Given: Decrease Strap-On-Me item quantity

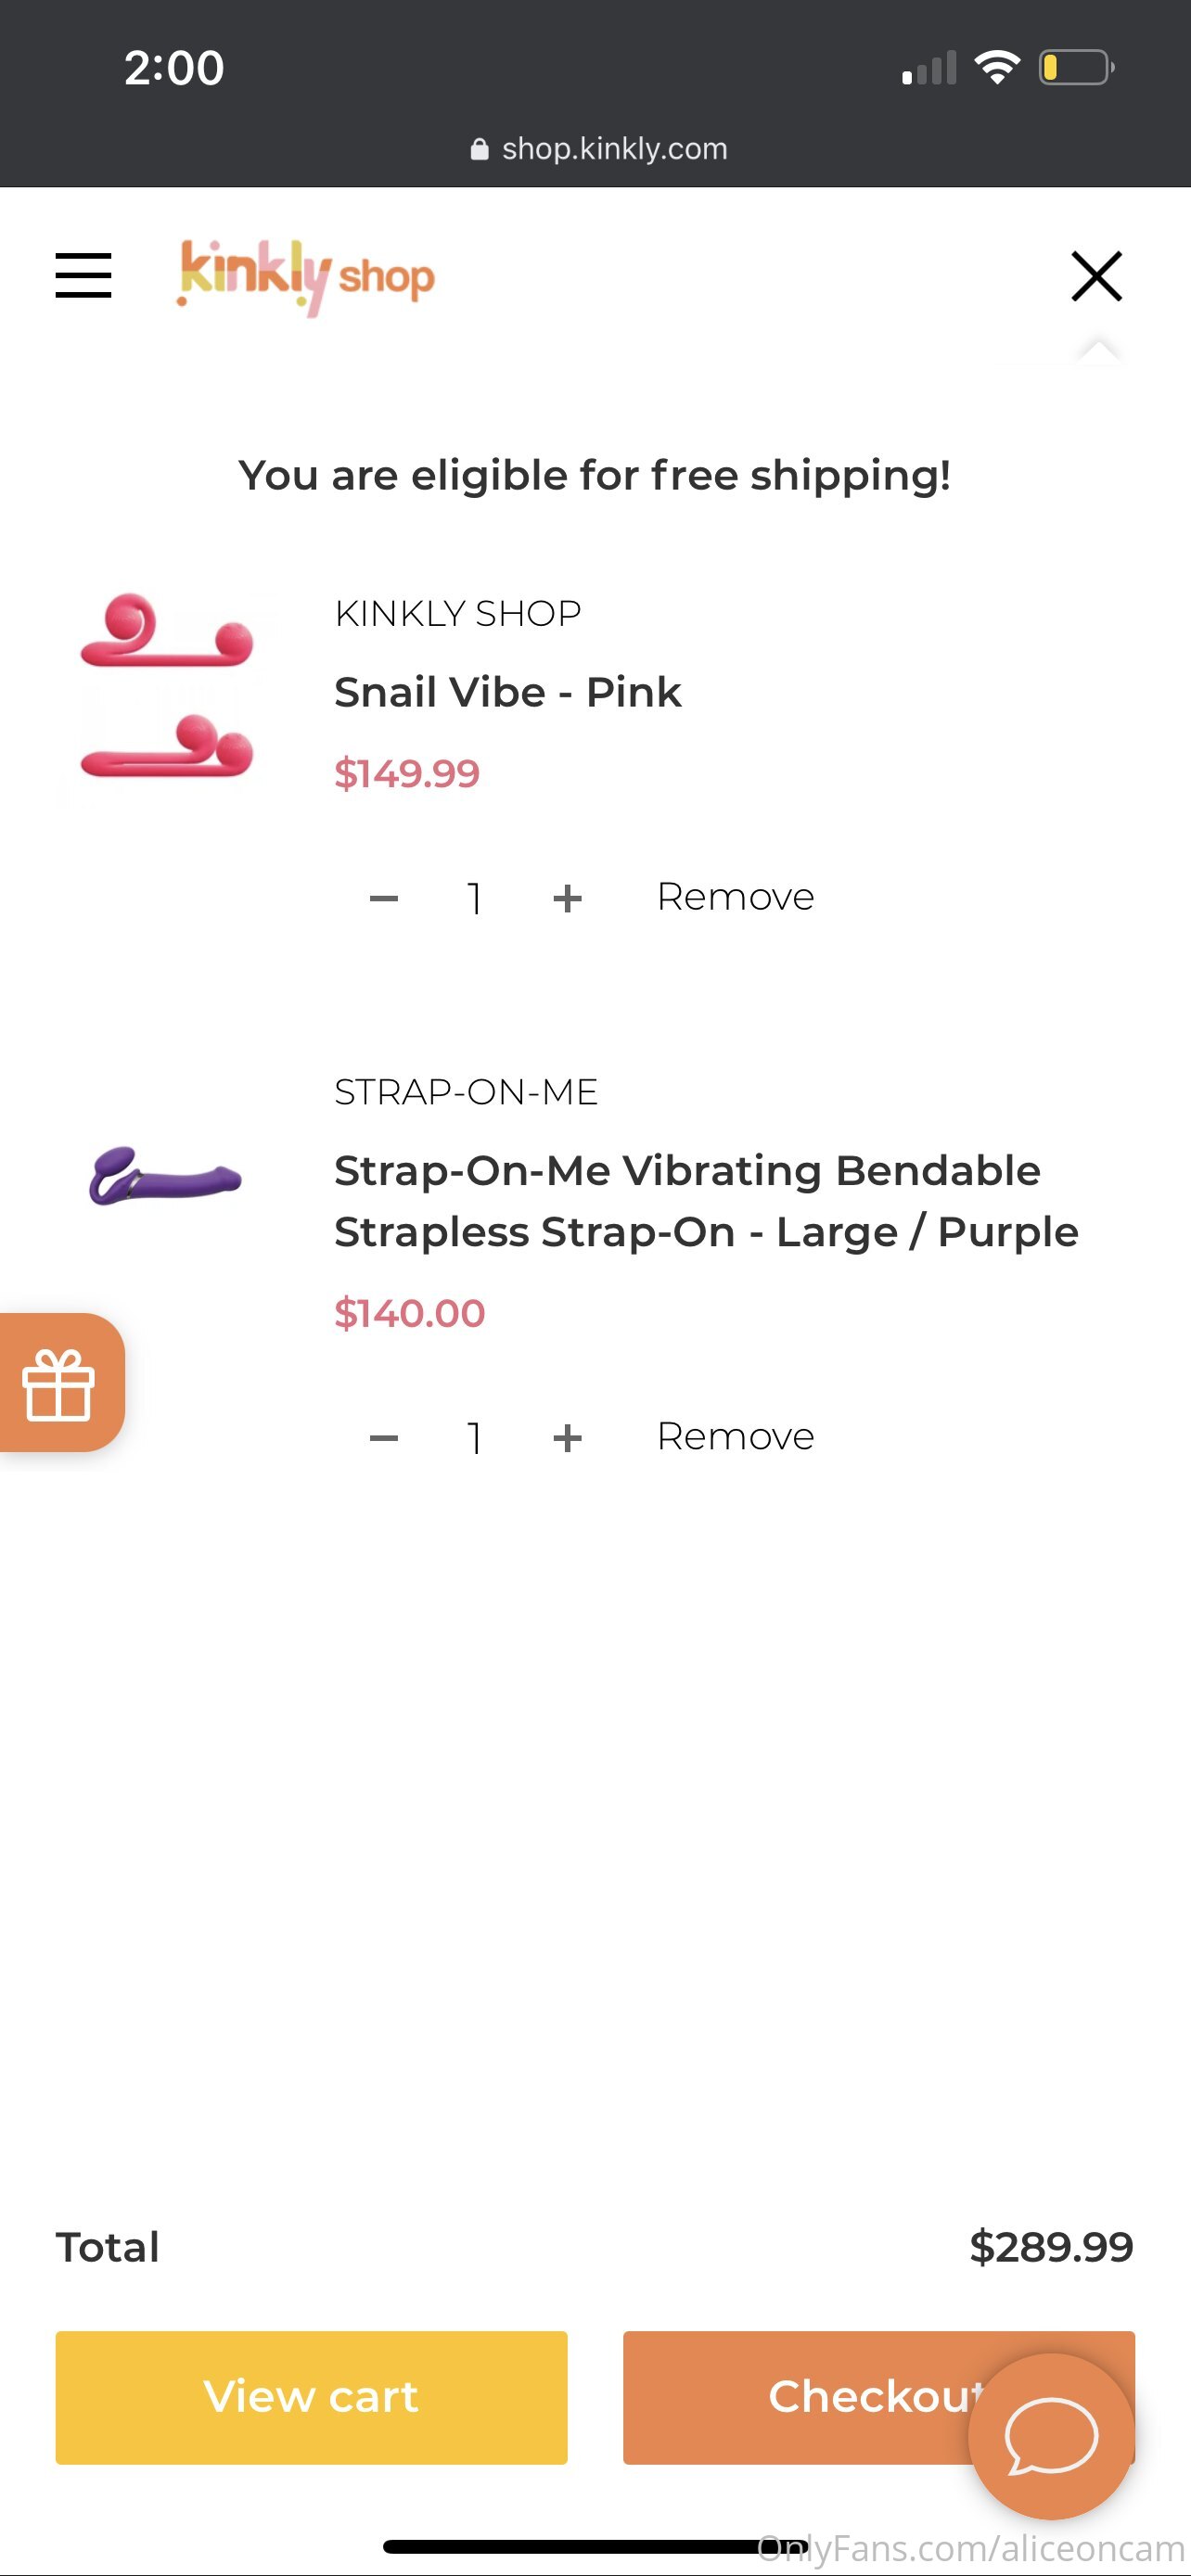Looking at the screenshot, I should click(x=384, y=1438).
